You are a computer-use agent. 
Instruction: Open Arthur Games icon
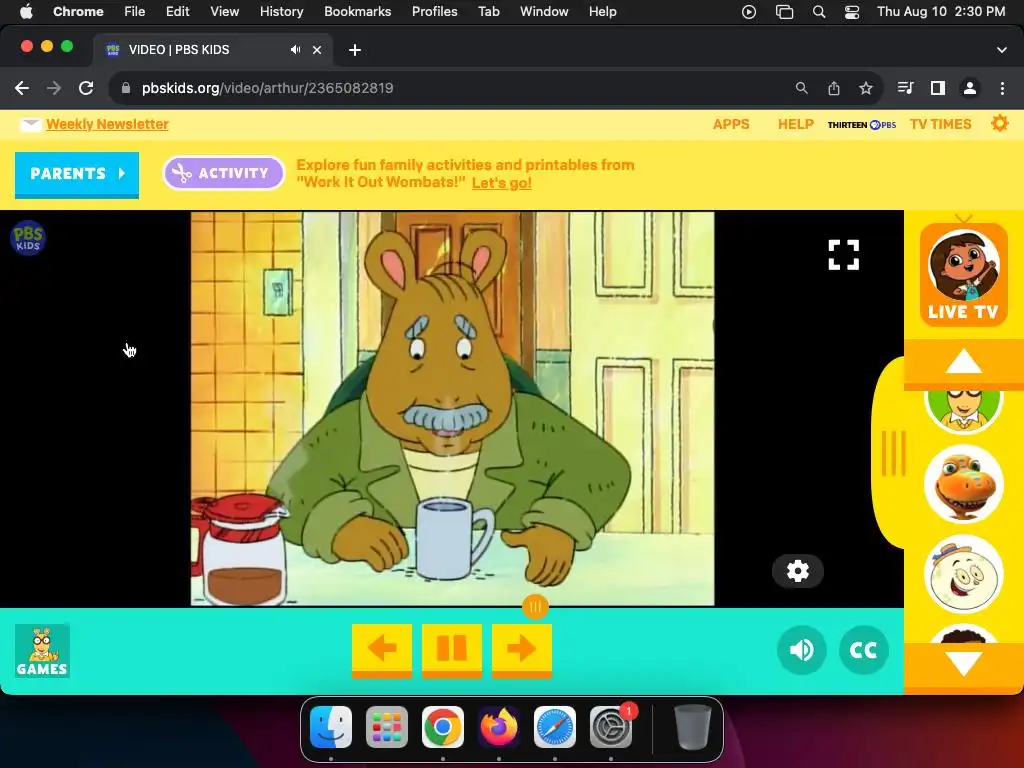point(42,650)
